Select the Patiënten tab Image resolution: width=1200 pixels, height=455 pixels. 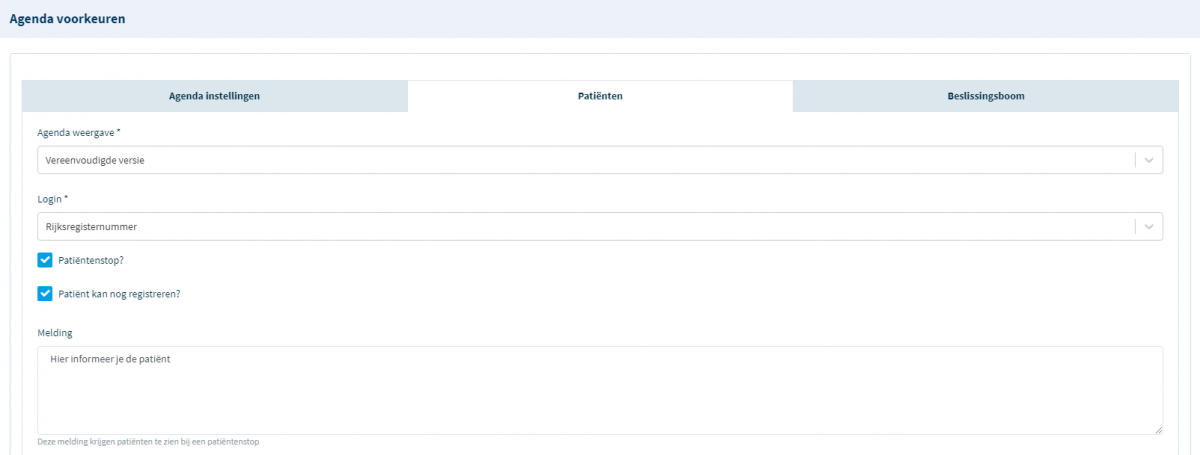(600, 96)
